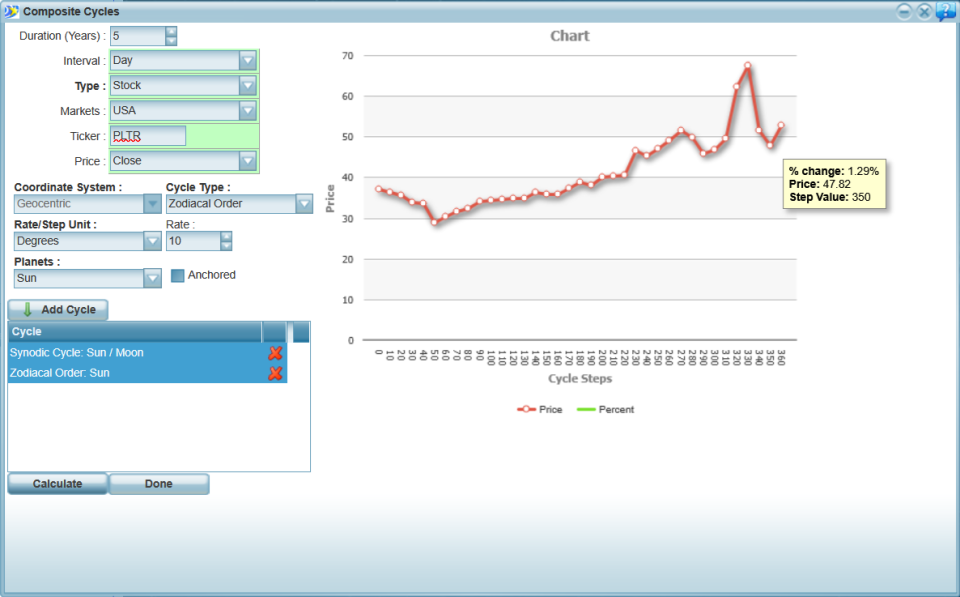Click the Add Cycle button
The width and height of the screenshot is (960, 597).
(x=58, y=310)
